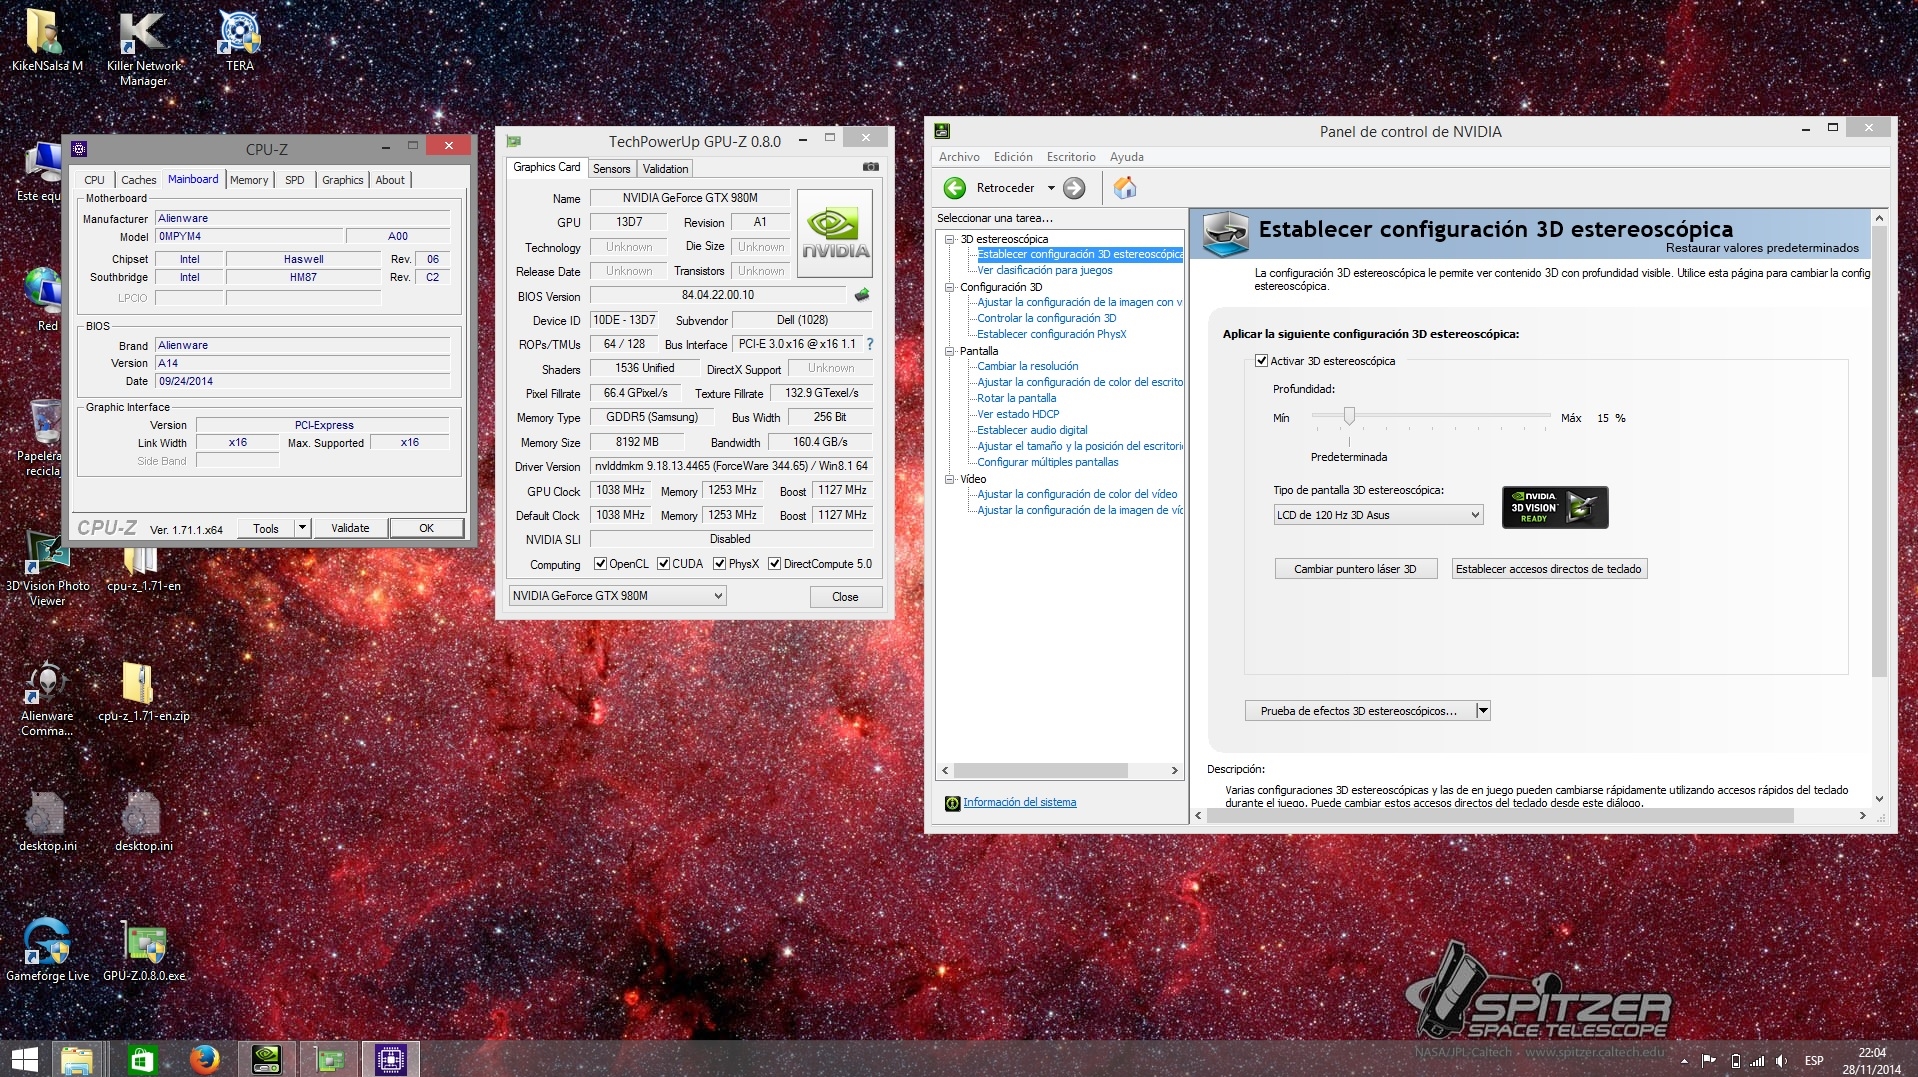The width and height of the screenshot is (1918, 1077).
Task: Open Prueba de efectos estereoscópicos dropdown arrow
Action: click(x=1483, y=711)
